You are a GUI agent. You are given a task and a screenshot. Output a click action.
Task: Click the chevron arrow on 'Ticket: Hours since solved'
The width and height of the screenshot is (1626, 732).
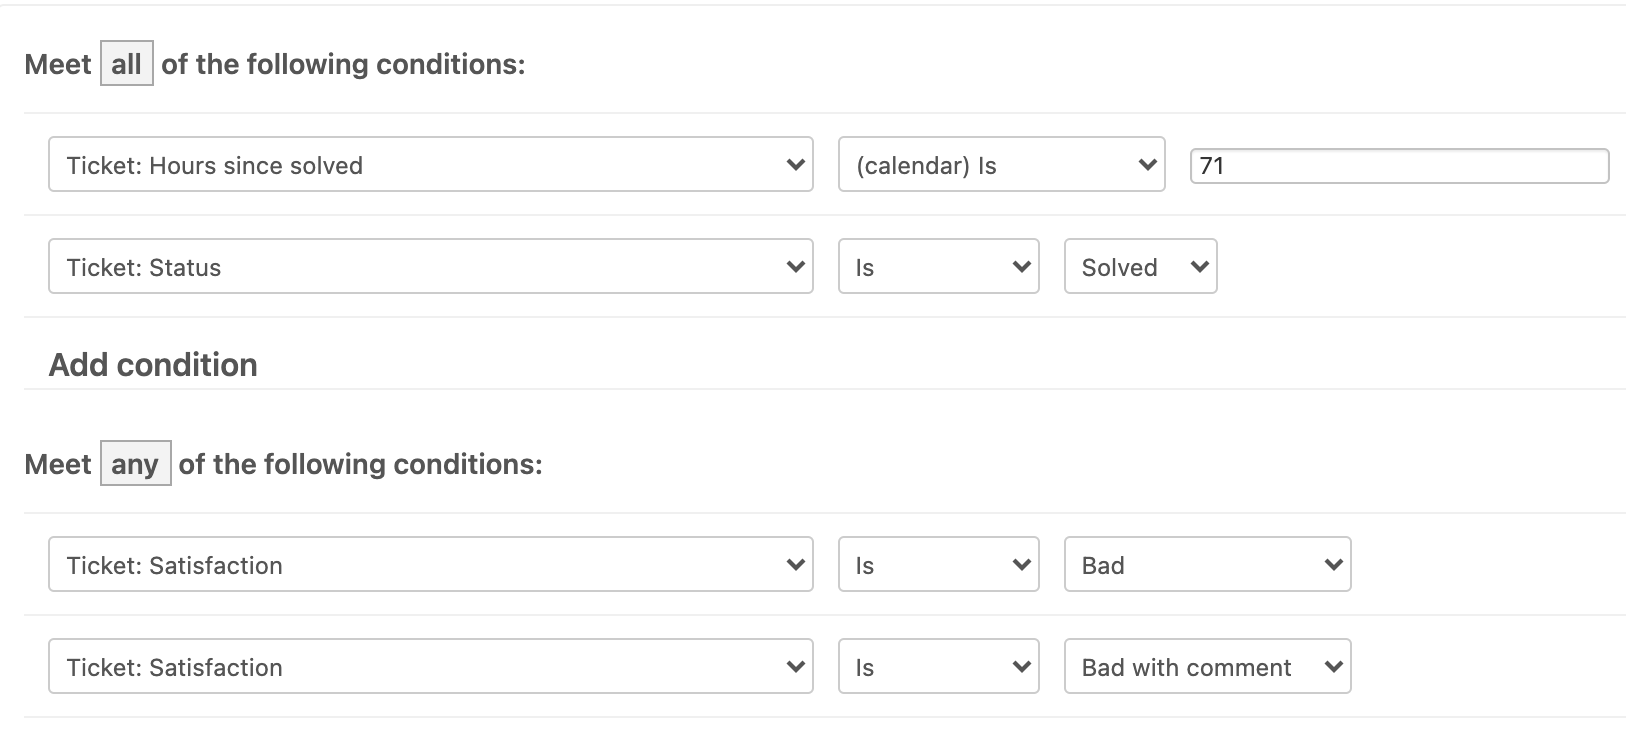click(x=796, y=165)
